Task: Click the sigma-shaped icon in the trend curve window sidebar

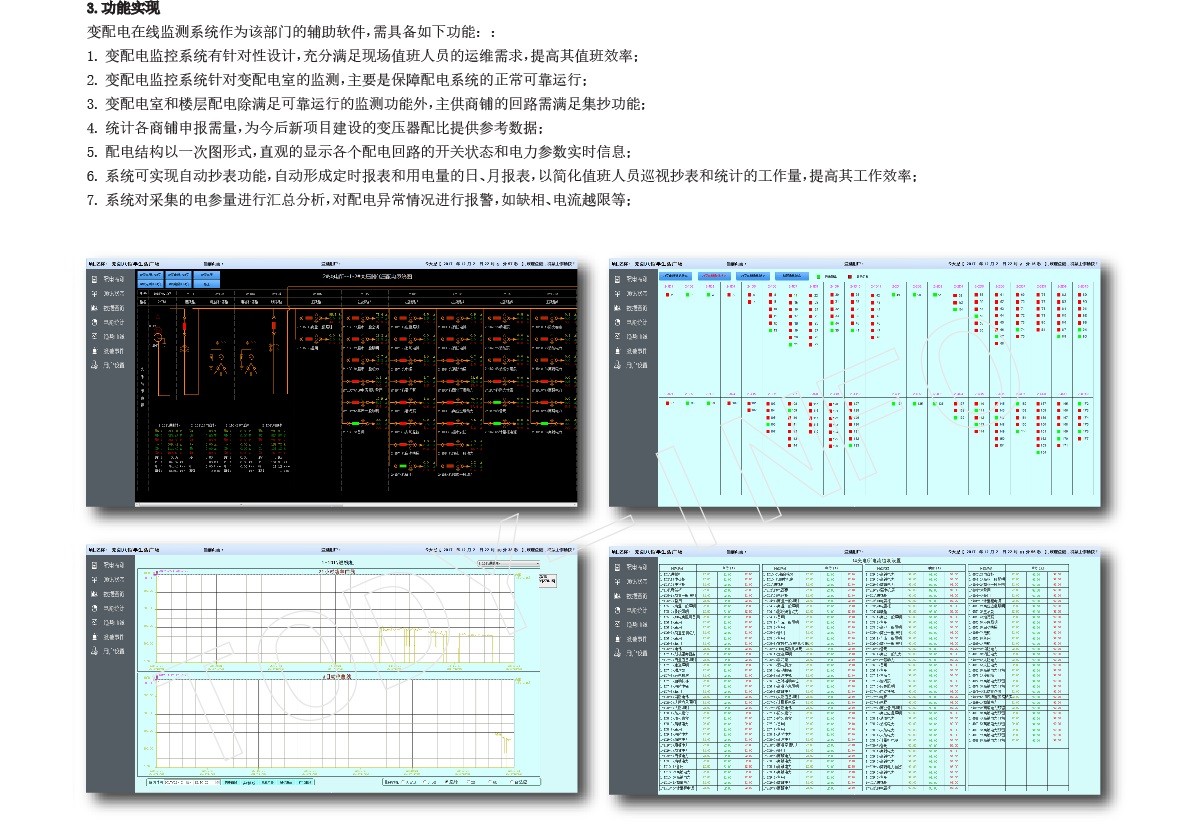Action: 94,622
